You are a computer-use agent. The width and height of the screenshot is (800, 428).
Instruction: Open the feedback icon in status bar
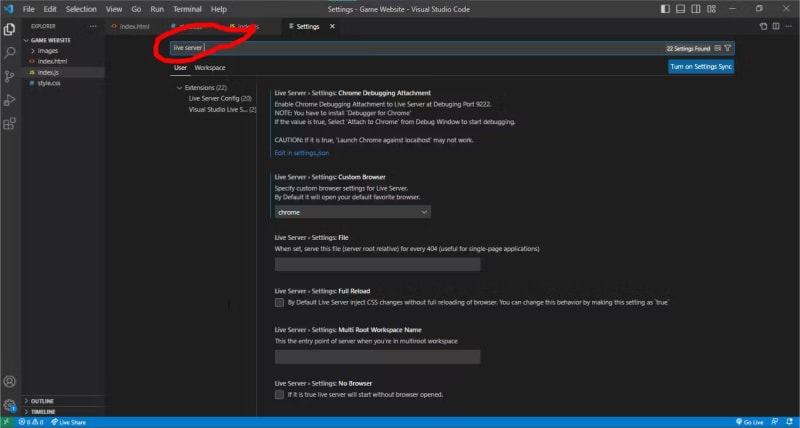(x=774, y=422)
